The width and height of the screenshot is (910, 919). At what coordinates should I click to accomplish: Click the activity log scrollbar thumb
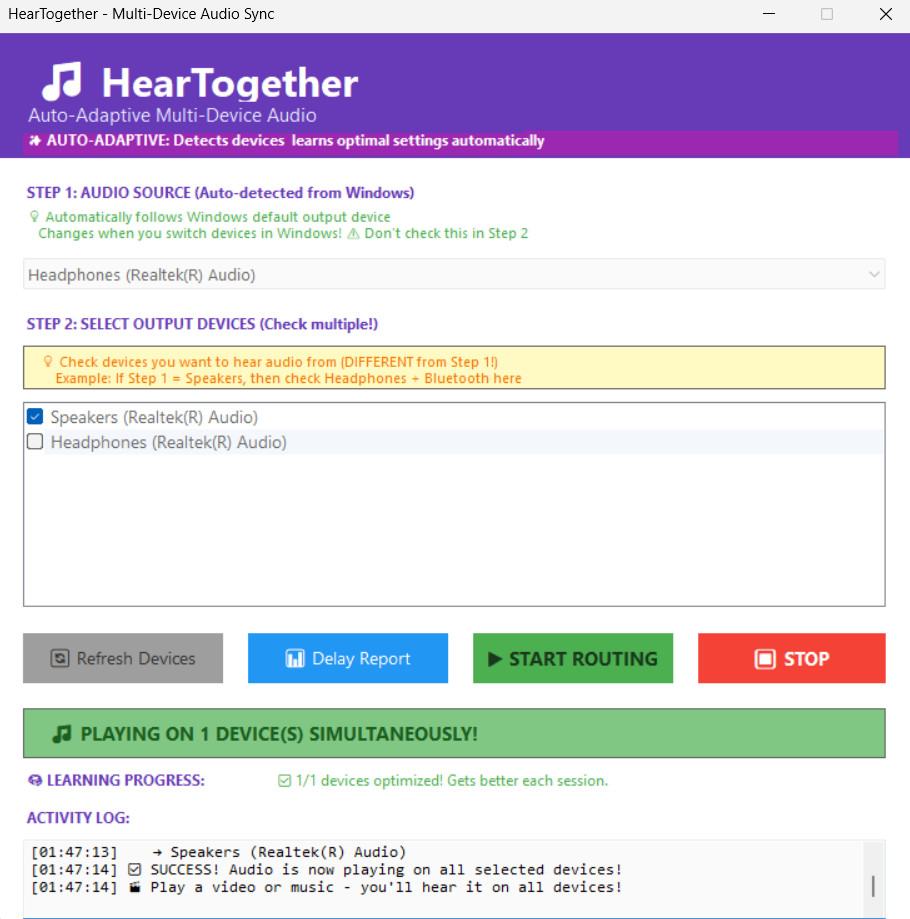click(873, 886)
